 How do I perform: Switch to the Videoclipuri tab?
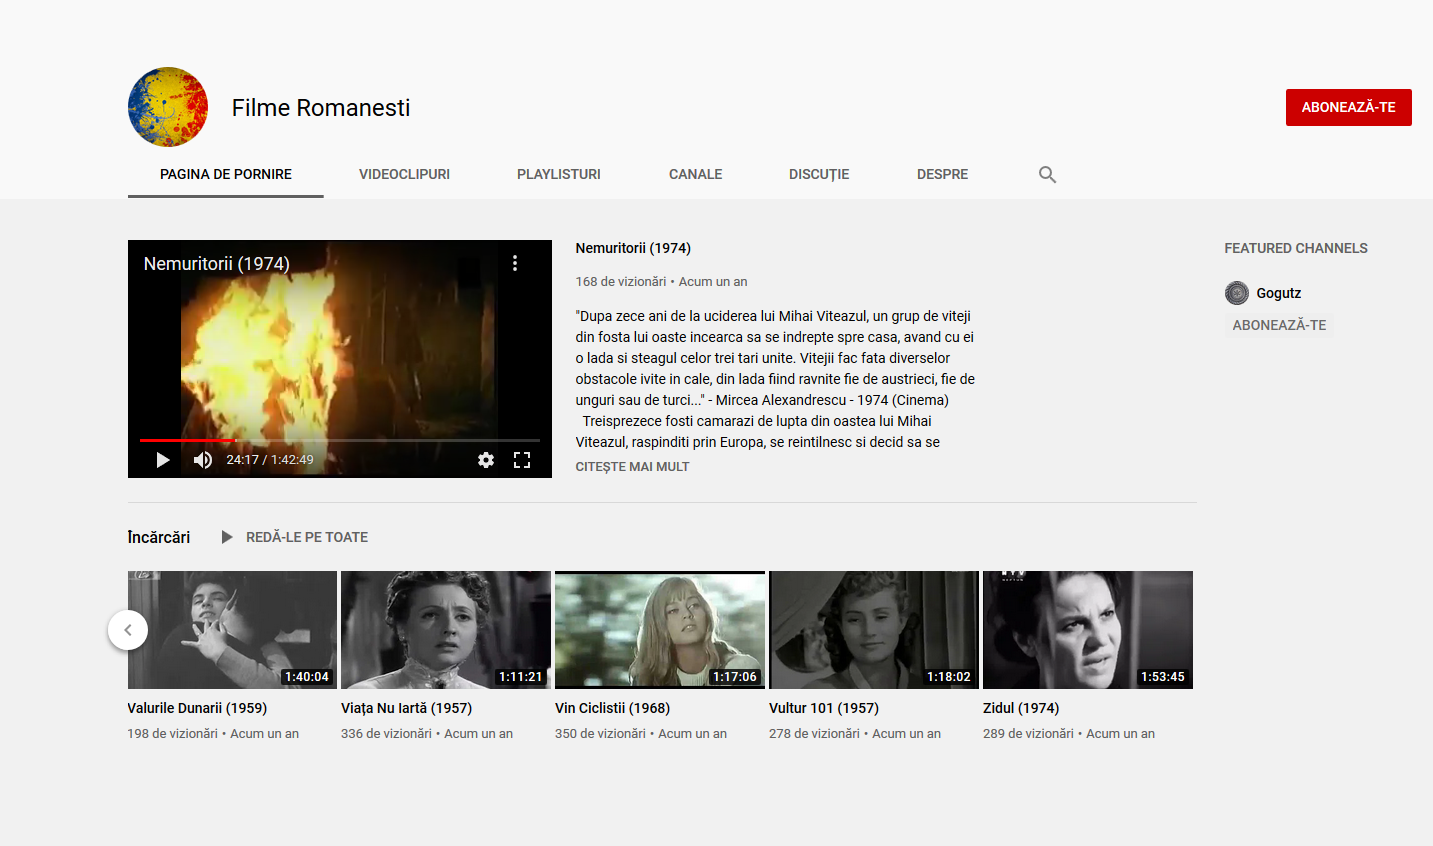[404, 174]
